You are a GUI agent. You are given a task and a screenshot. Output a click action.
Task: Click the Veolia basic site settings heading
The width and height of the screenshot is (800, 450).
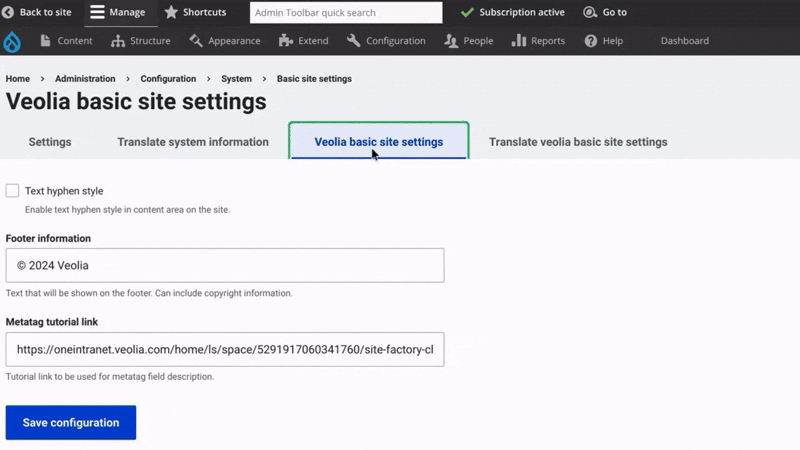136,101
